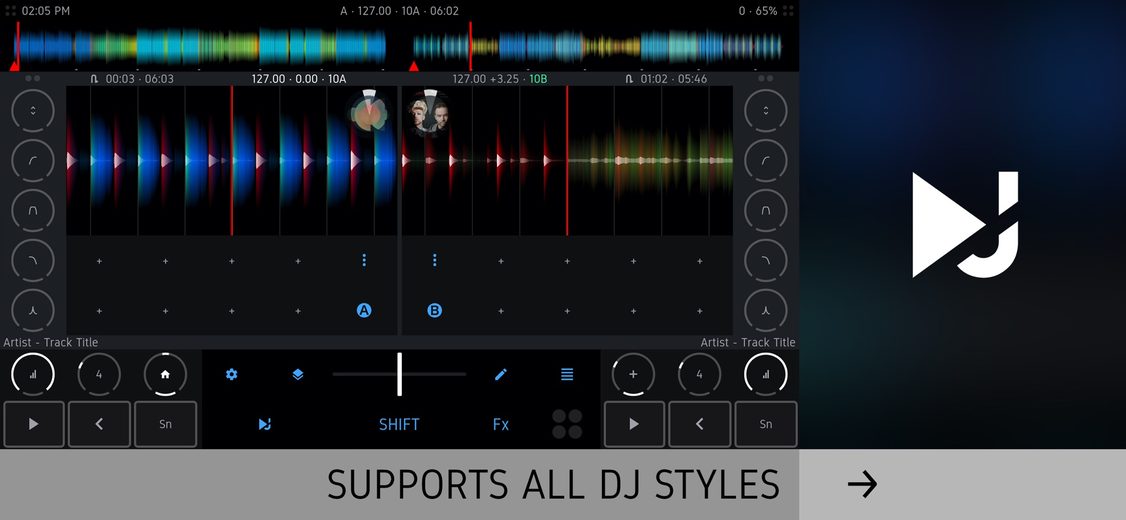Image resolution: width=1126 pixels, height=520 pixels.
Task: Tap deck A up-down arrows knob
Action: point(33,111)
